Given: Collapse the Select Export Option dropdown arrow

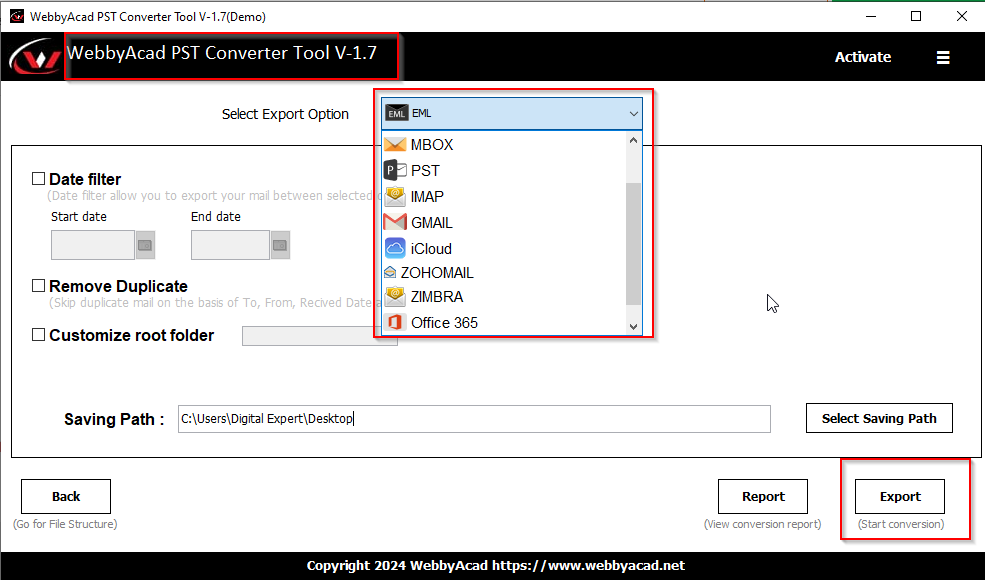Looking at the screenshot, I should pos(633,114).
